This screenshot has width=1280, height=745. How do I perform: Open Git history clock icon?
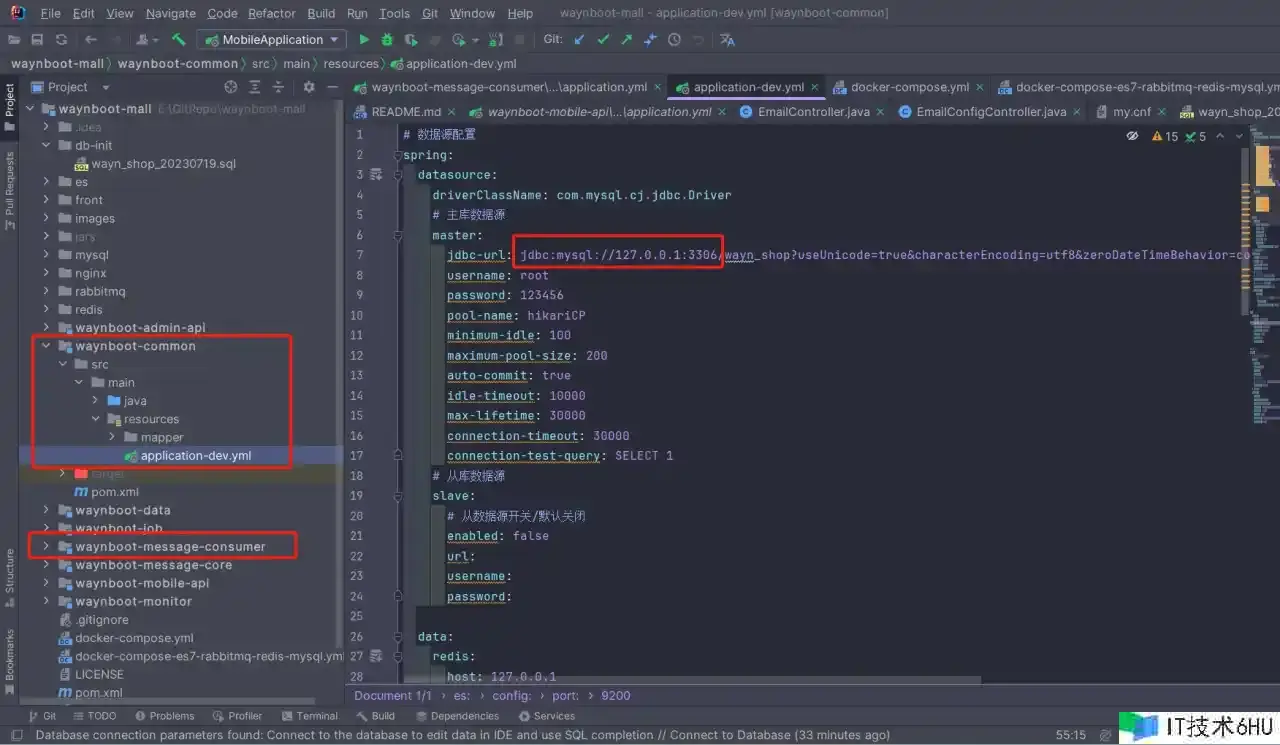click(x=674, y=40)
